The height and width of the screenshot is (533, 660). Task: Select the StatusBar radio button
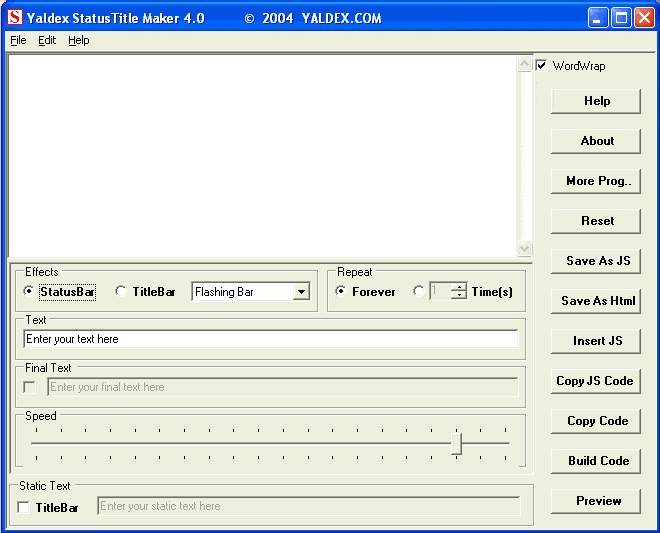tap(29, 291)
